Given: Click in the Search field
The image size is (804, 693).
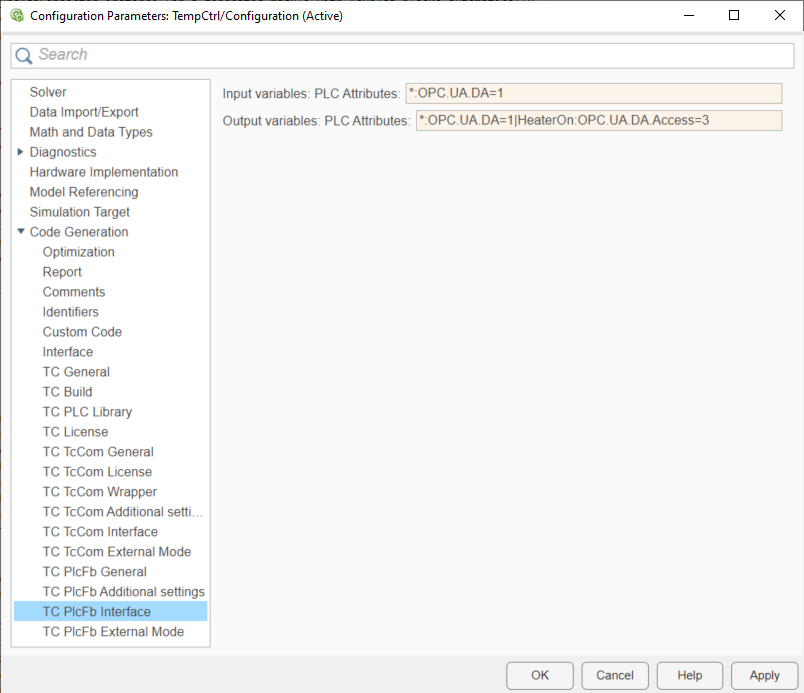Looking at the screenshot, I should tap(403, 55).
